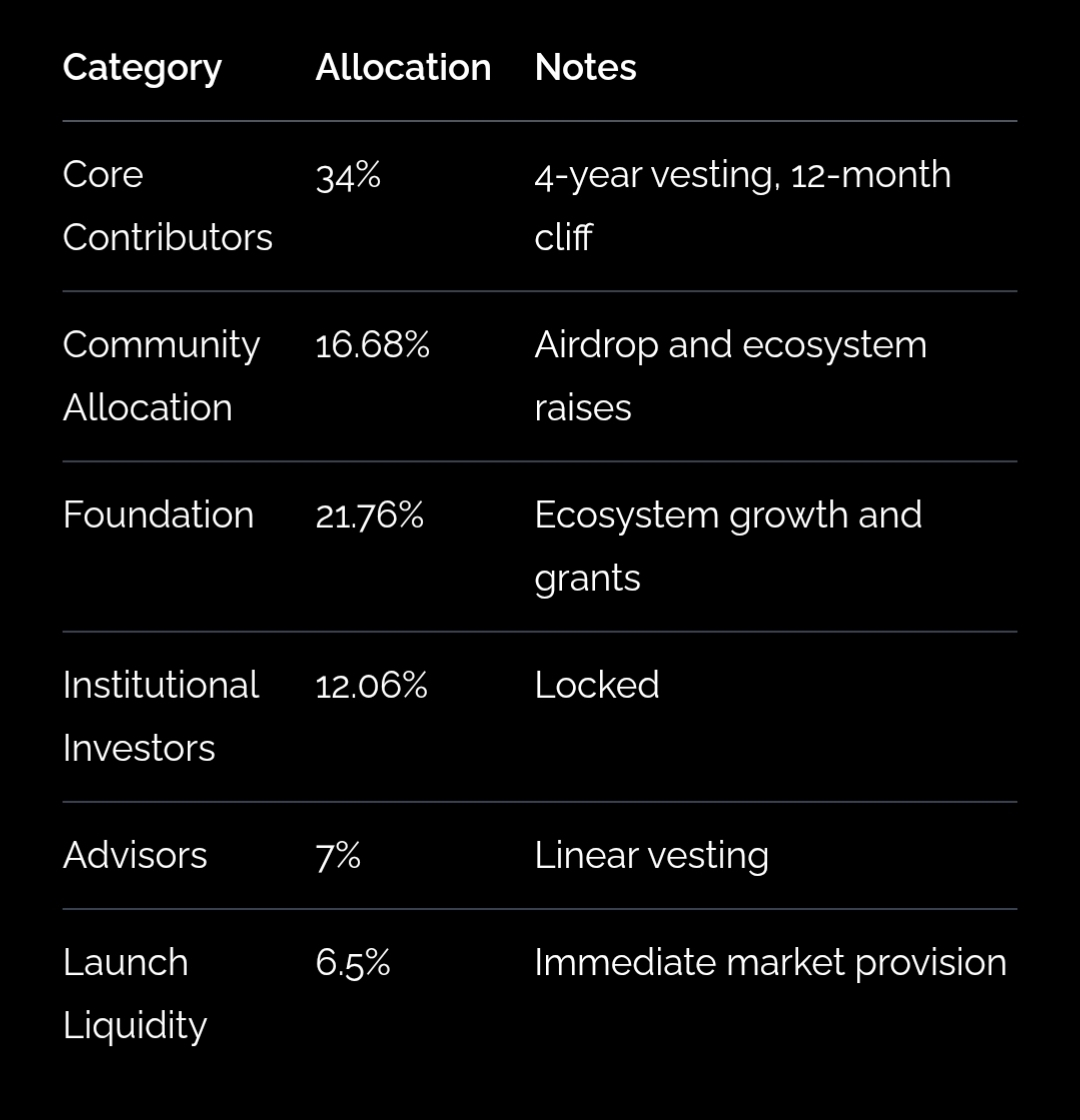Click the Allocation column header
The image size is (1080, 1120).
[x=403, y=68]
